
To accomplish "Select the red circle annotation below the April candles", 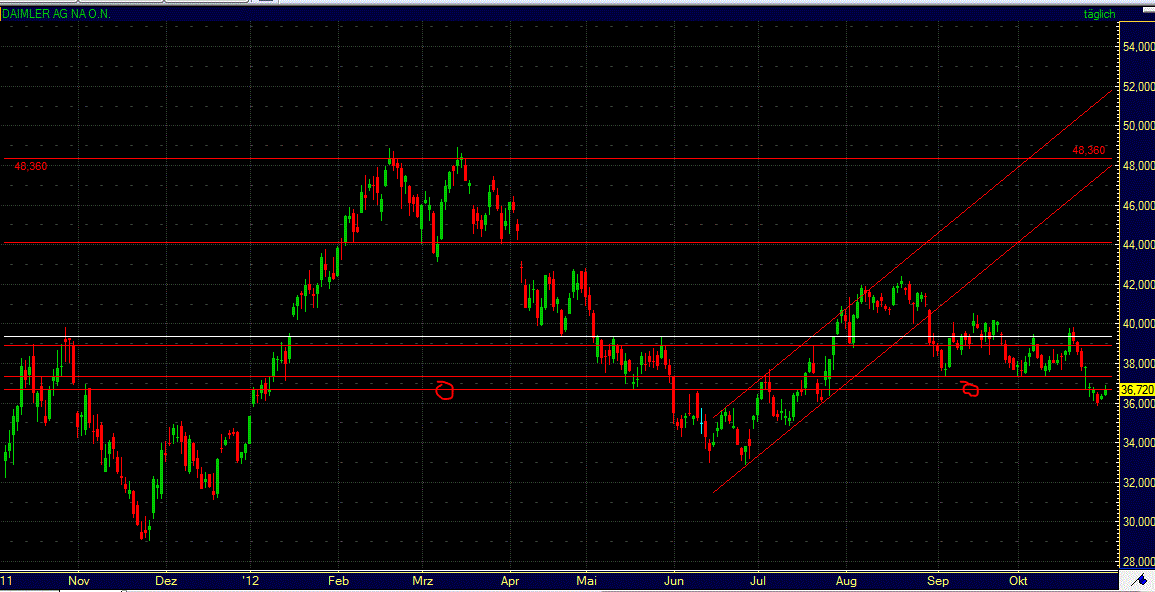I will (443, 390).
